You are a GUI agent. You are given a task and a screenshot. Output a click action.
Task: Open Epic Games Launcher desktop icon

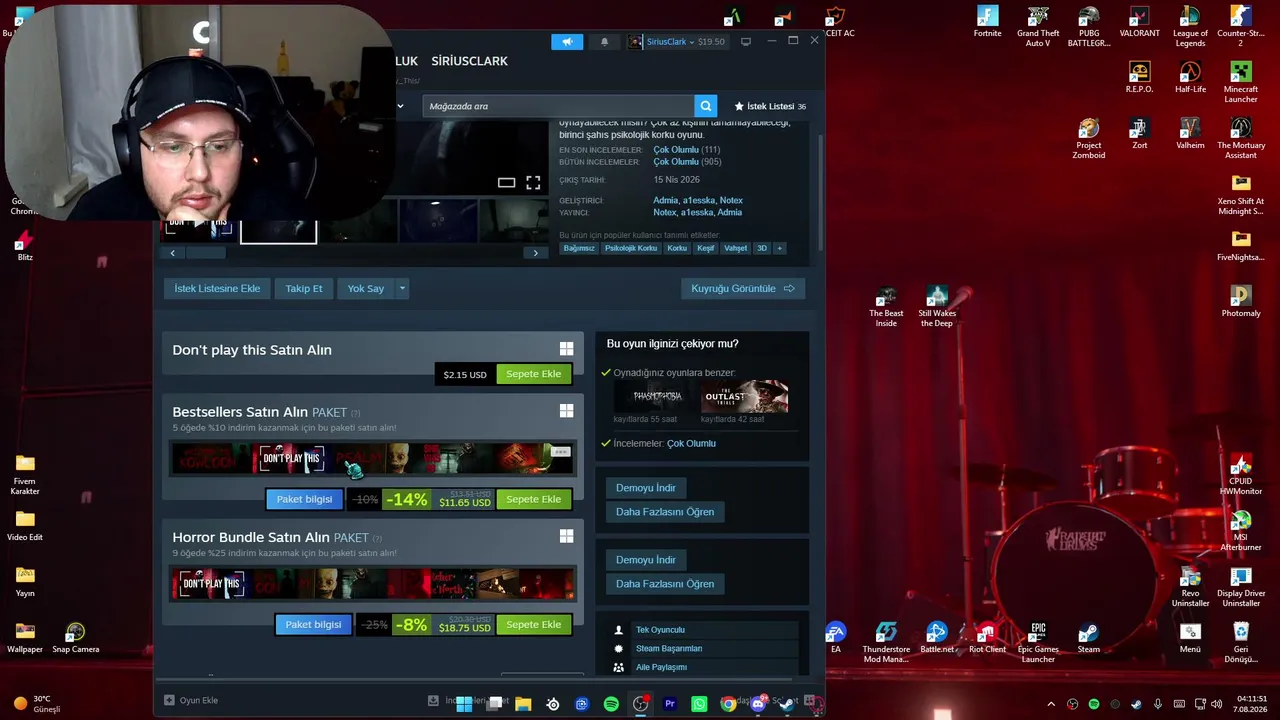coord(1038,643)
